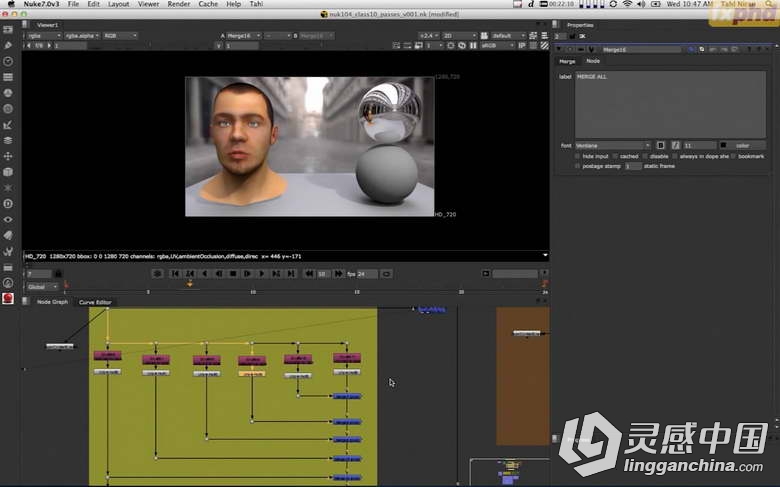780x487 pixels.
Task: Click the fps value field
Action: 368,274
